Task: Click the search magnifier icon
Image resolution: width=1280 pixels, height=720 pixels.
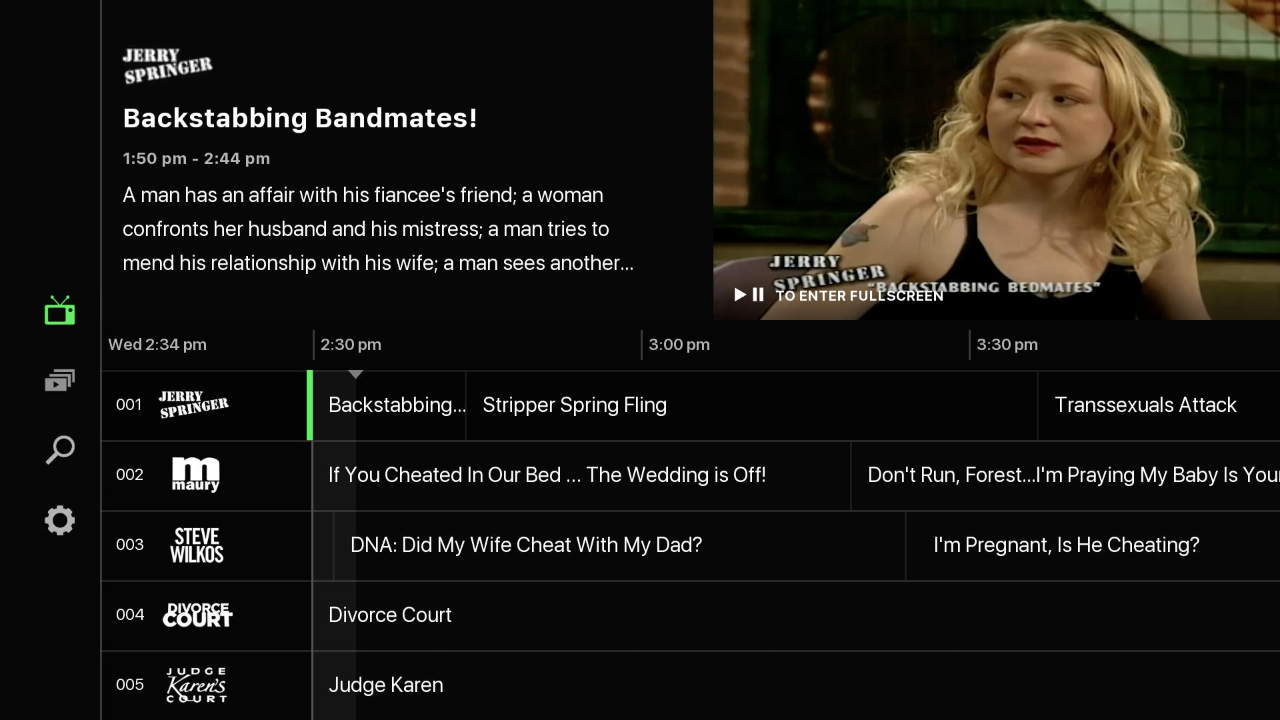Action: pos(60,450)
